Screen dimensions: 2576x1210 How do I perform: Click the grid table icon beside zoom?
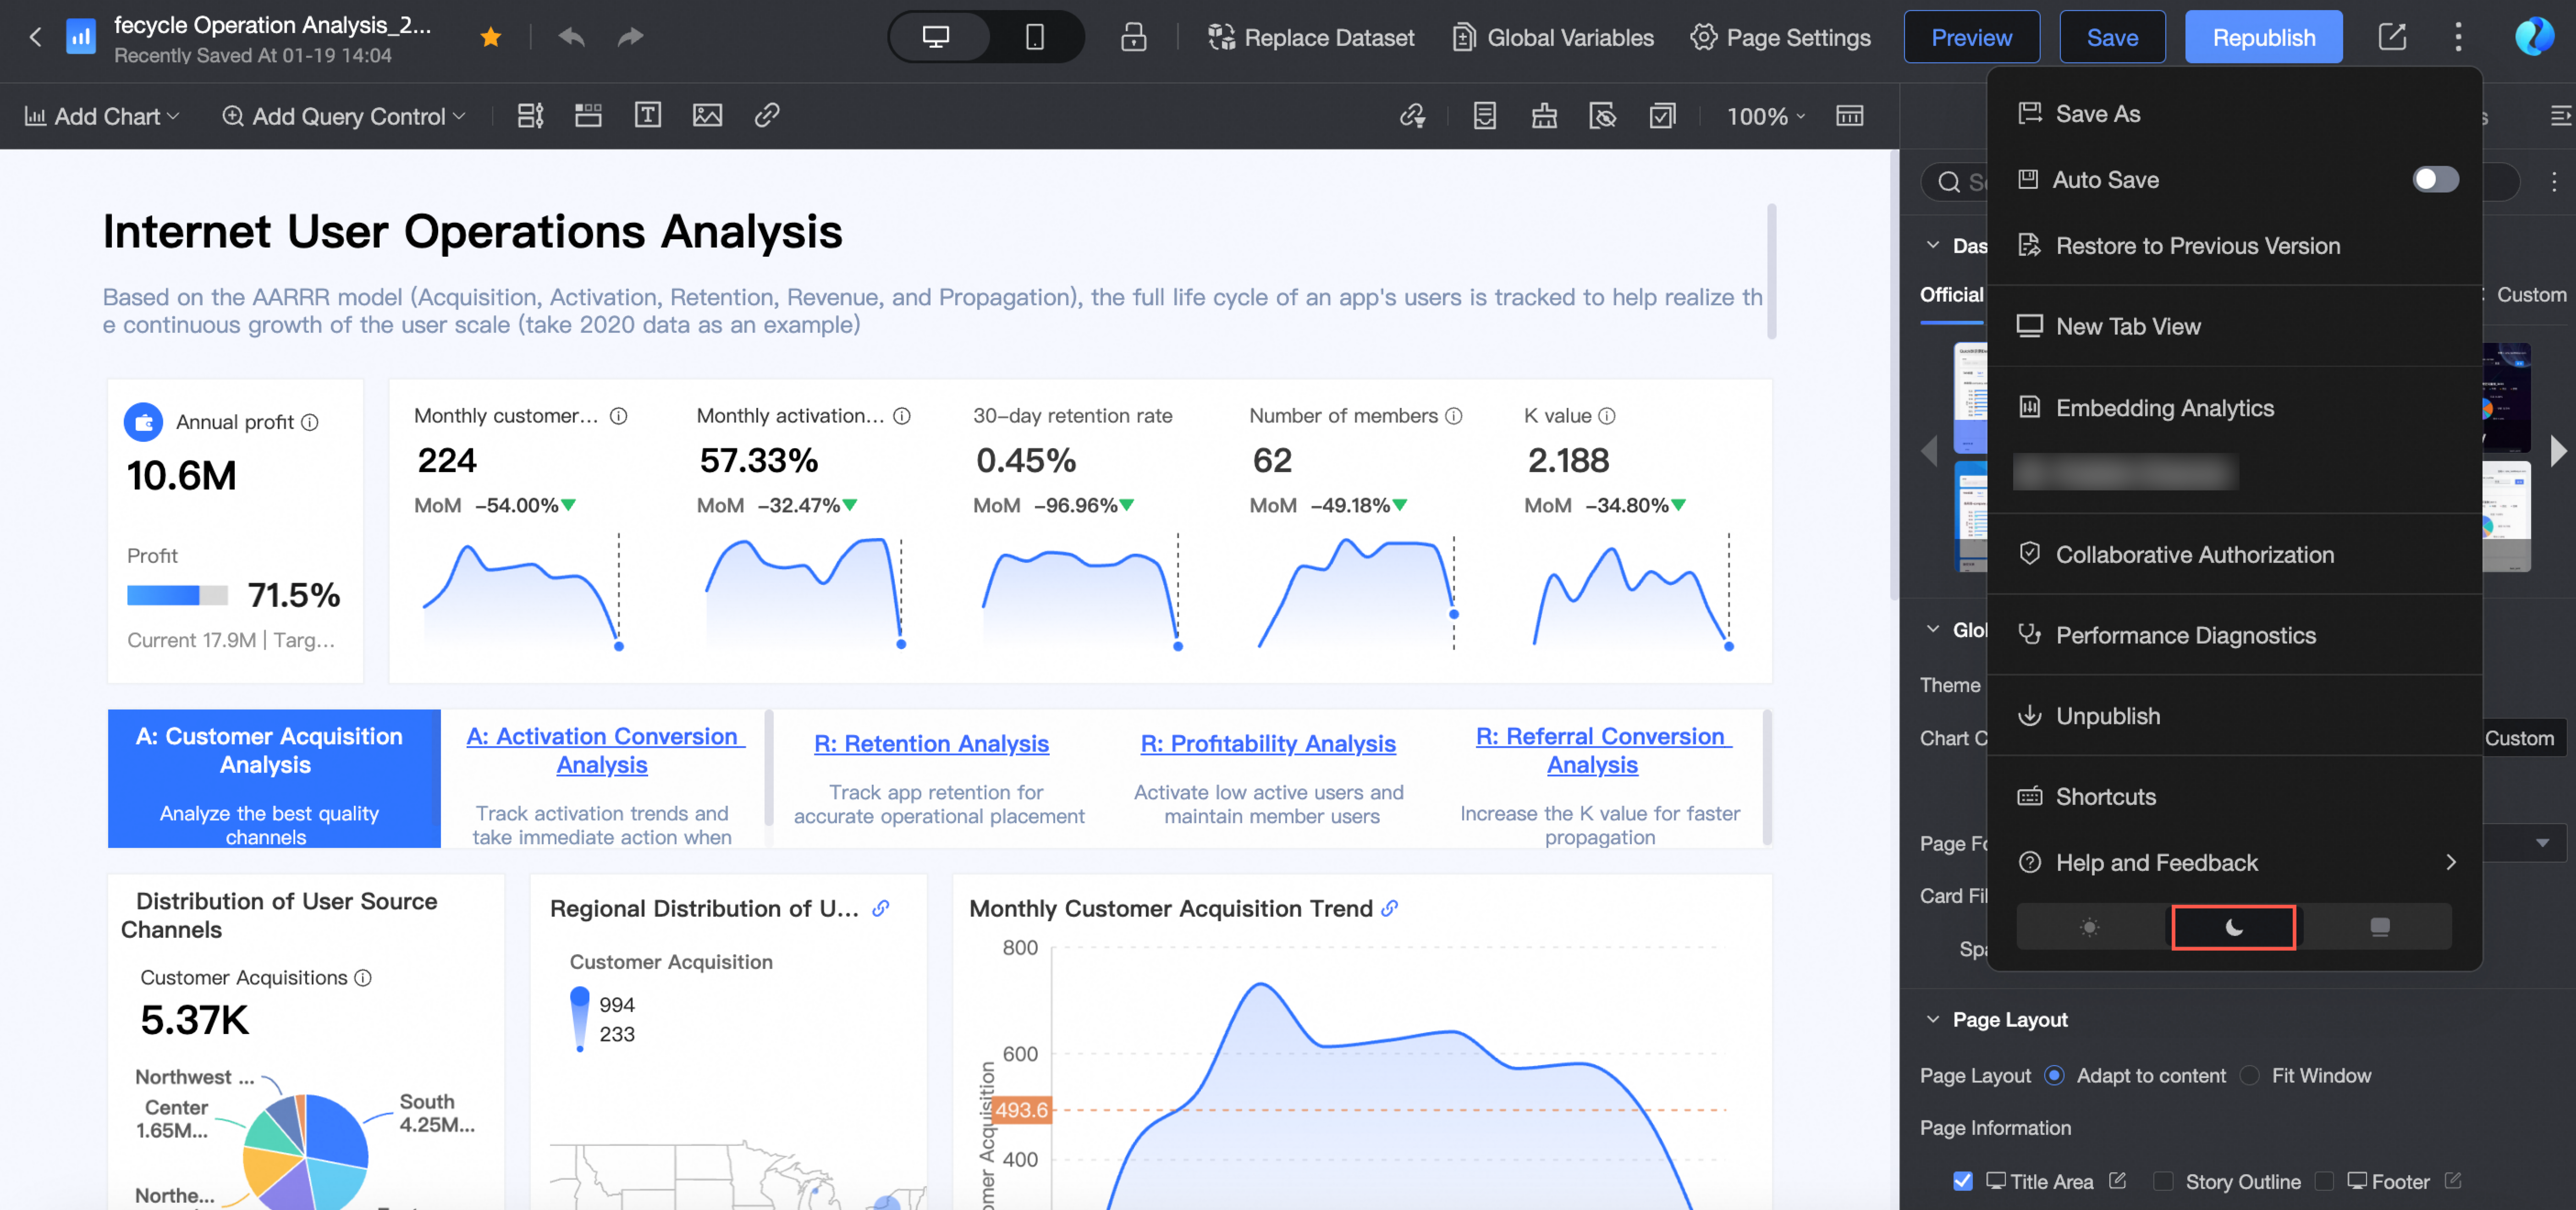tap(1849, 116)
